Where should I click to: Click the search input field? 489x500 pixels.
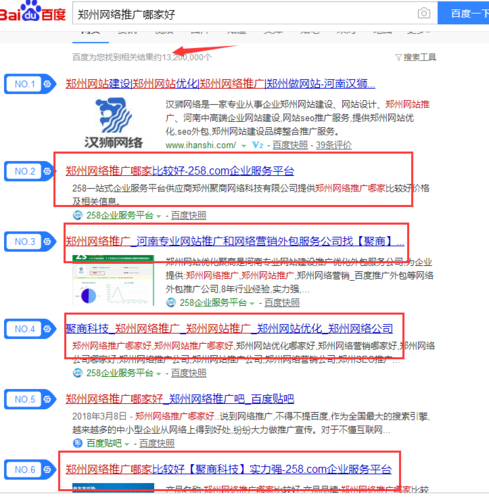click(245, 14)
